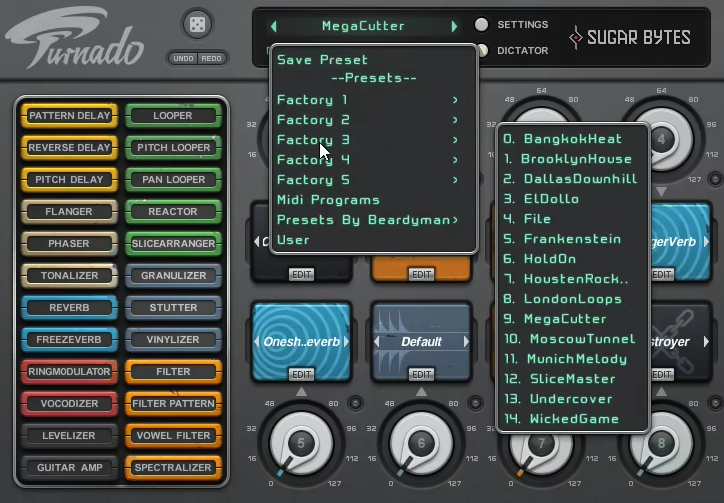Select previous preset on Default slot
Image resolution: width=724 pixels, height=503 pixels.
click(377, 342)
